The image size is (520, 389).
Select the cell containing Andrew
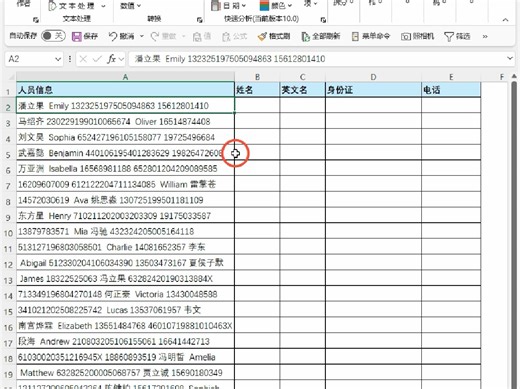tap(125, 341)
